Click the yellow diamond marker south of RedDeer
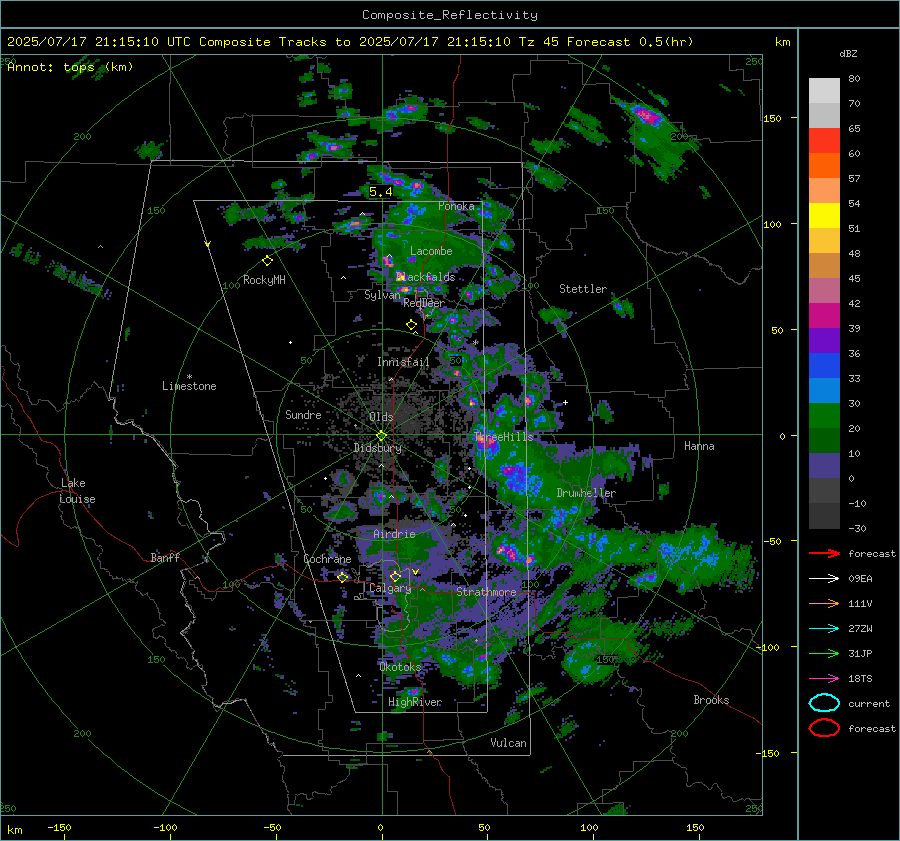The image size is (900, 841). click(411, 325)
